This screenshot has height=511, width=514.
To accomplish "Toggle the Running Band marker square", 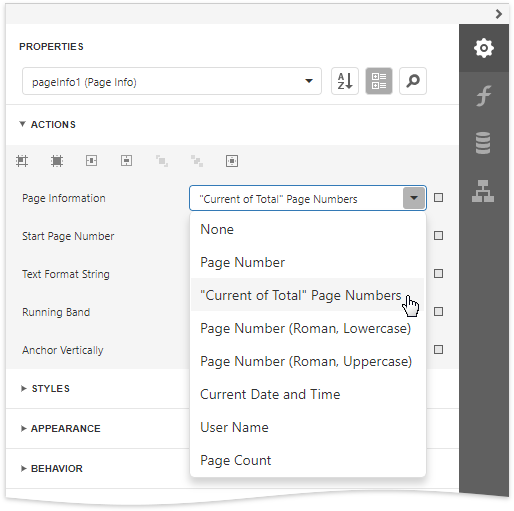I will pos(438,312).
